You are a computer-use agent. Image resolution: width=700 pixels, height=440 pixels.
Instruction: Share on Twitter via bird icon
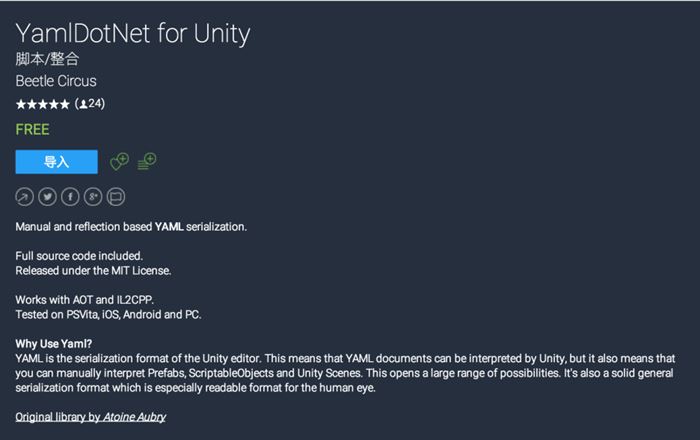coord(48,196)
